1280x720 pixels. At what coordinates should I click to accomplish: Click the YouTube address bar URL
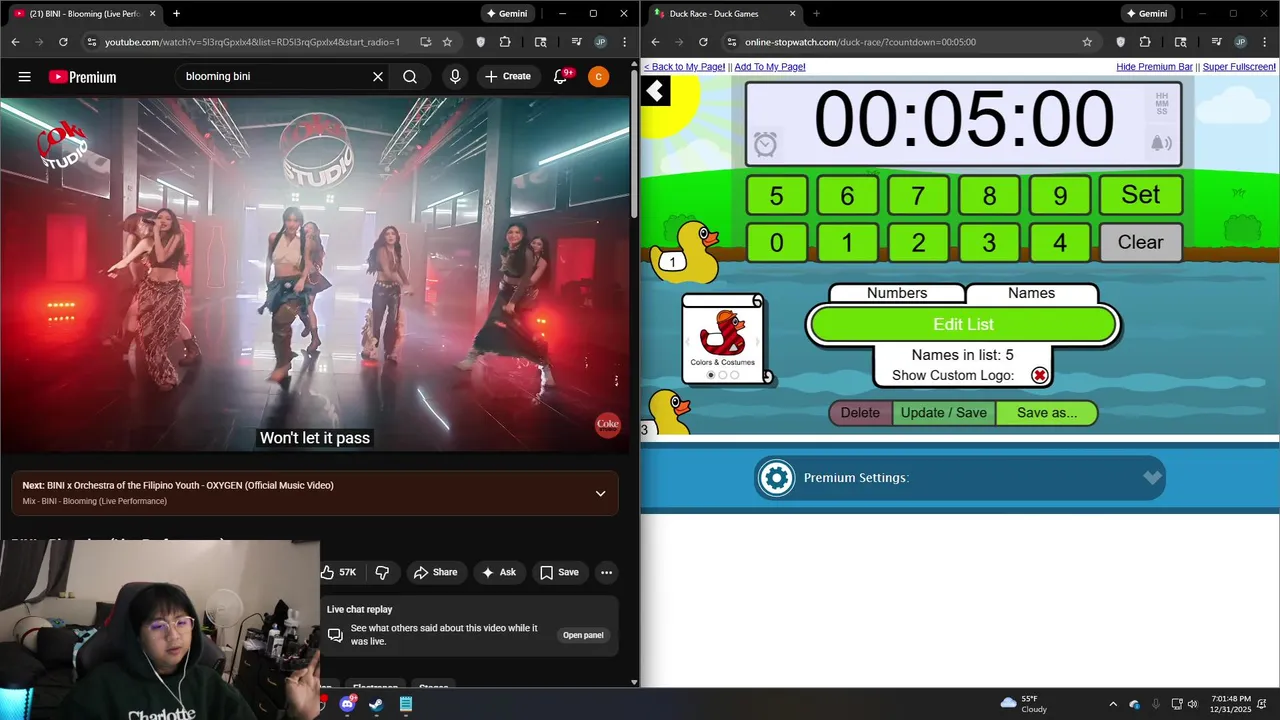[x=252, y=42]
